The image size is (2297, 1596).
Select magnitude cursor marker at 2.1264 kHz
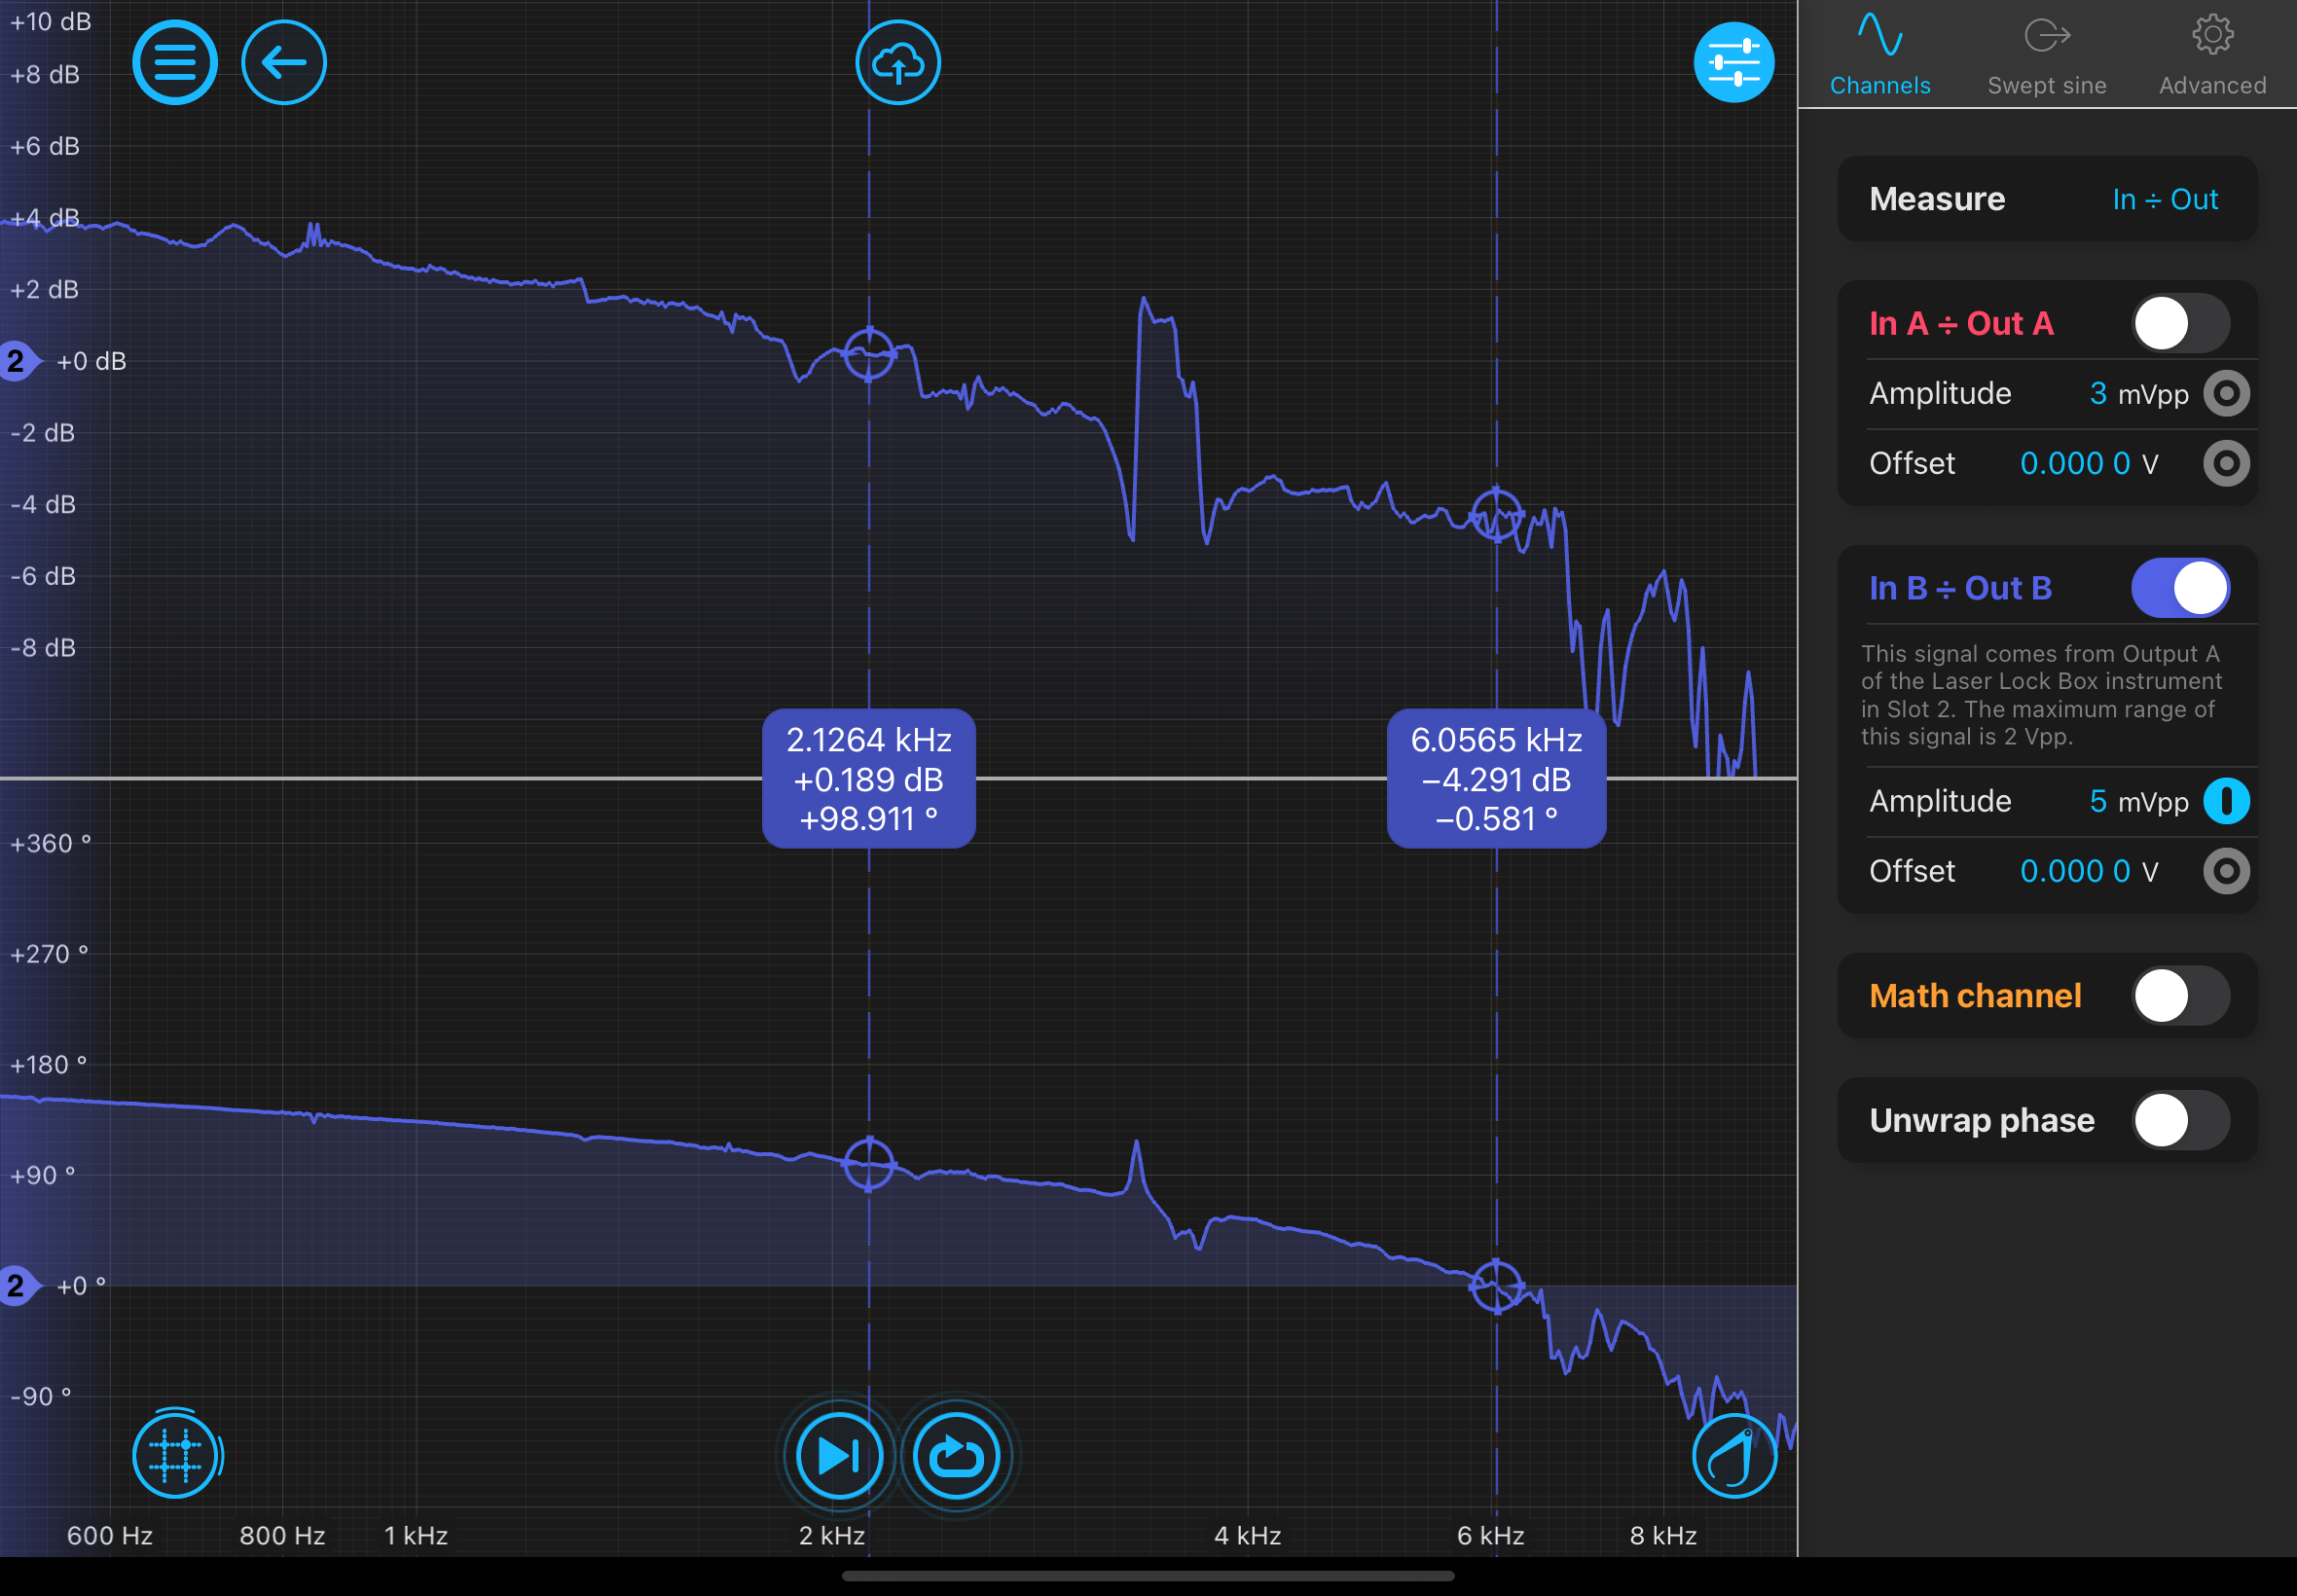coord(868,353)
